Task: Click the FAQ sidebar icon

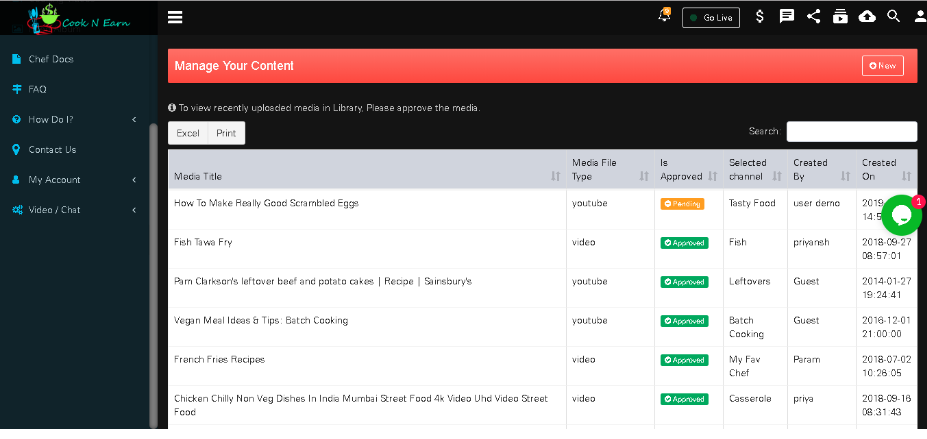Action: coord(17,89)
